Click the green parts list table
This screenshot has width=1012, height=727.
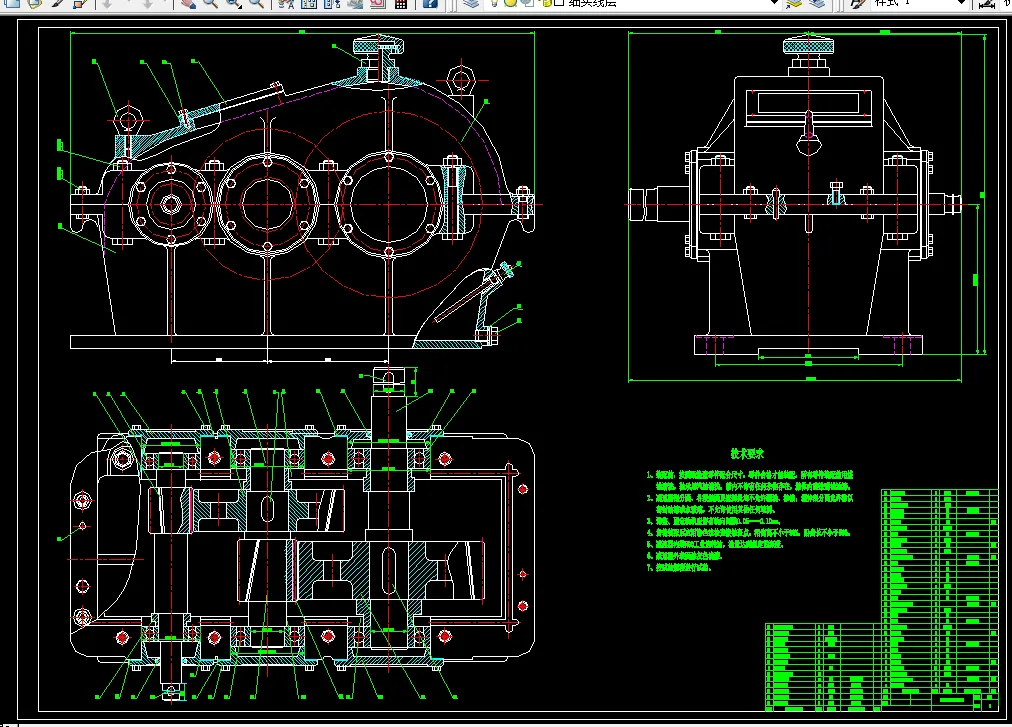(x=882, y=600)
